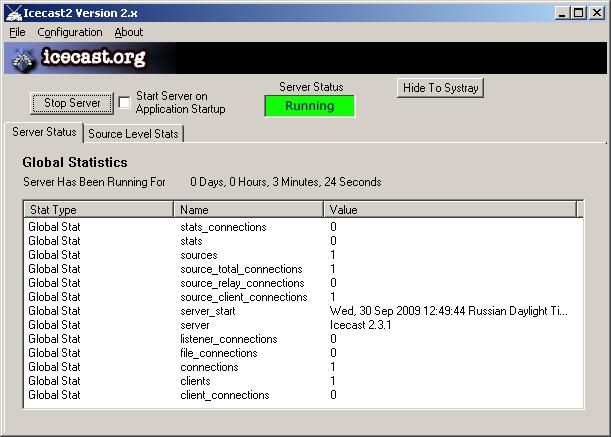
Task: Select the client_connections row
Action: pos(303,395)
